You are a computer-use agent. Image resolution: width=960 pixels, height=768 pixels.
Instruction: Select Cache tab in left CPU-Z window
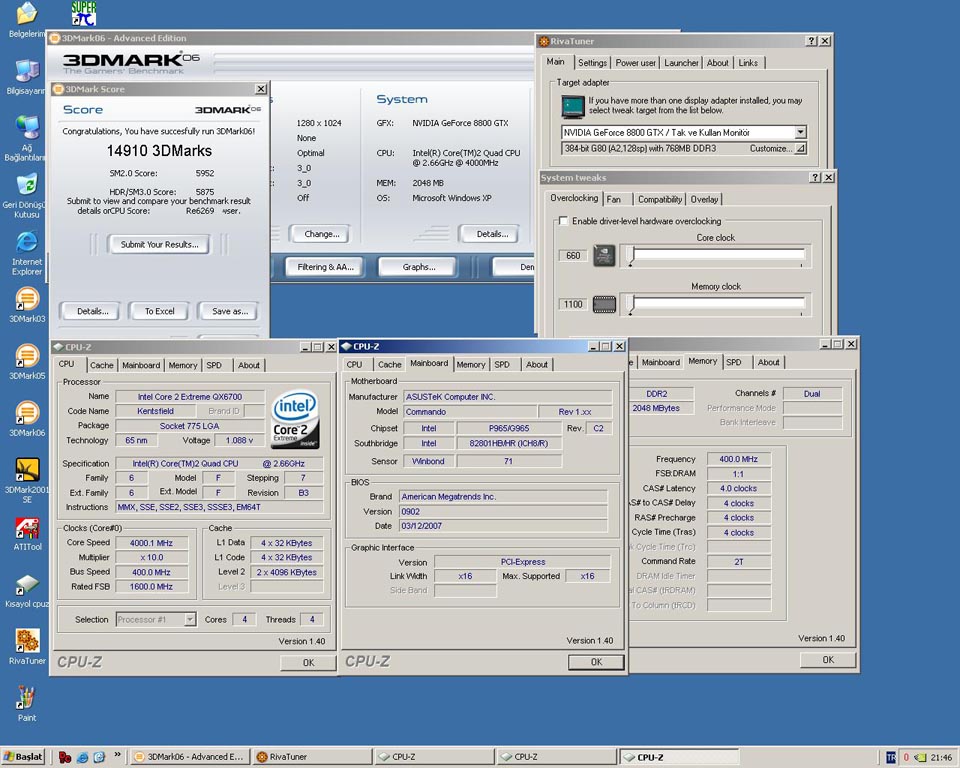pyautogui.click(x=102, y=365)
